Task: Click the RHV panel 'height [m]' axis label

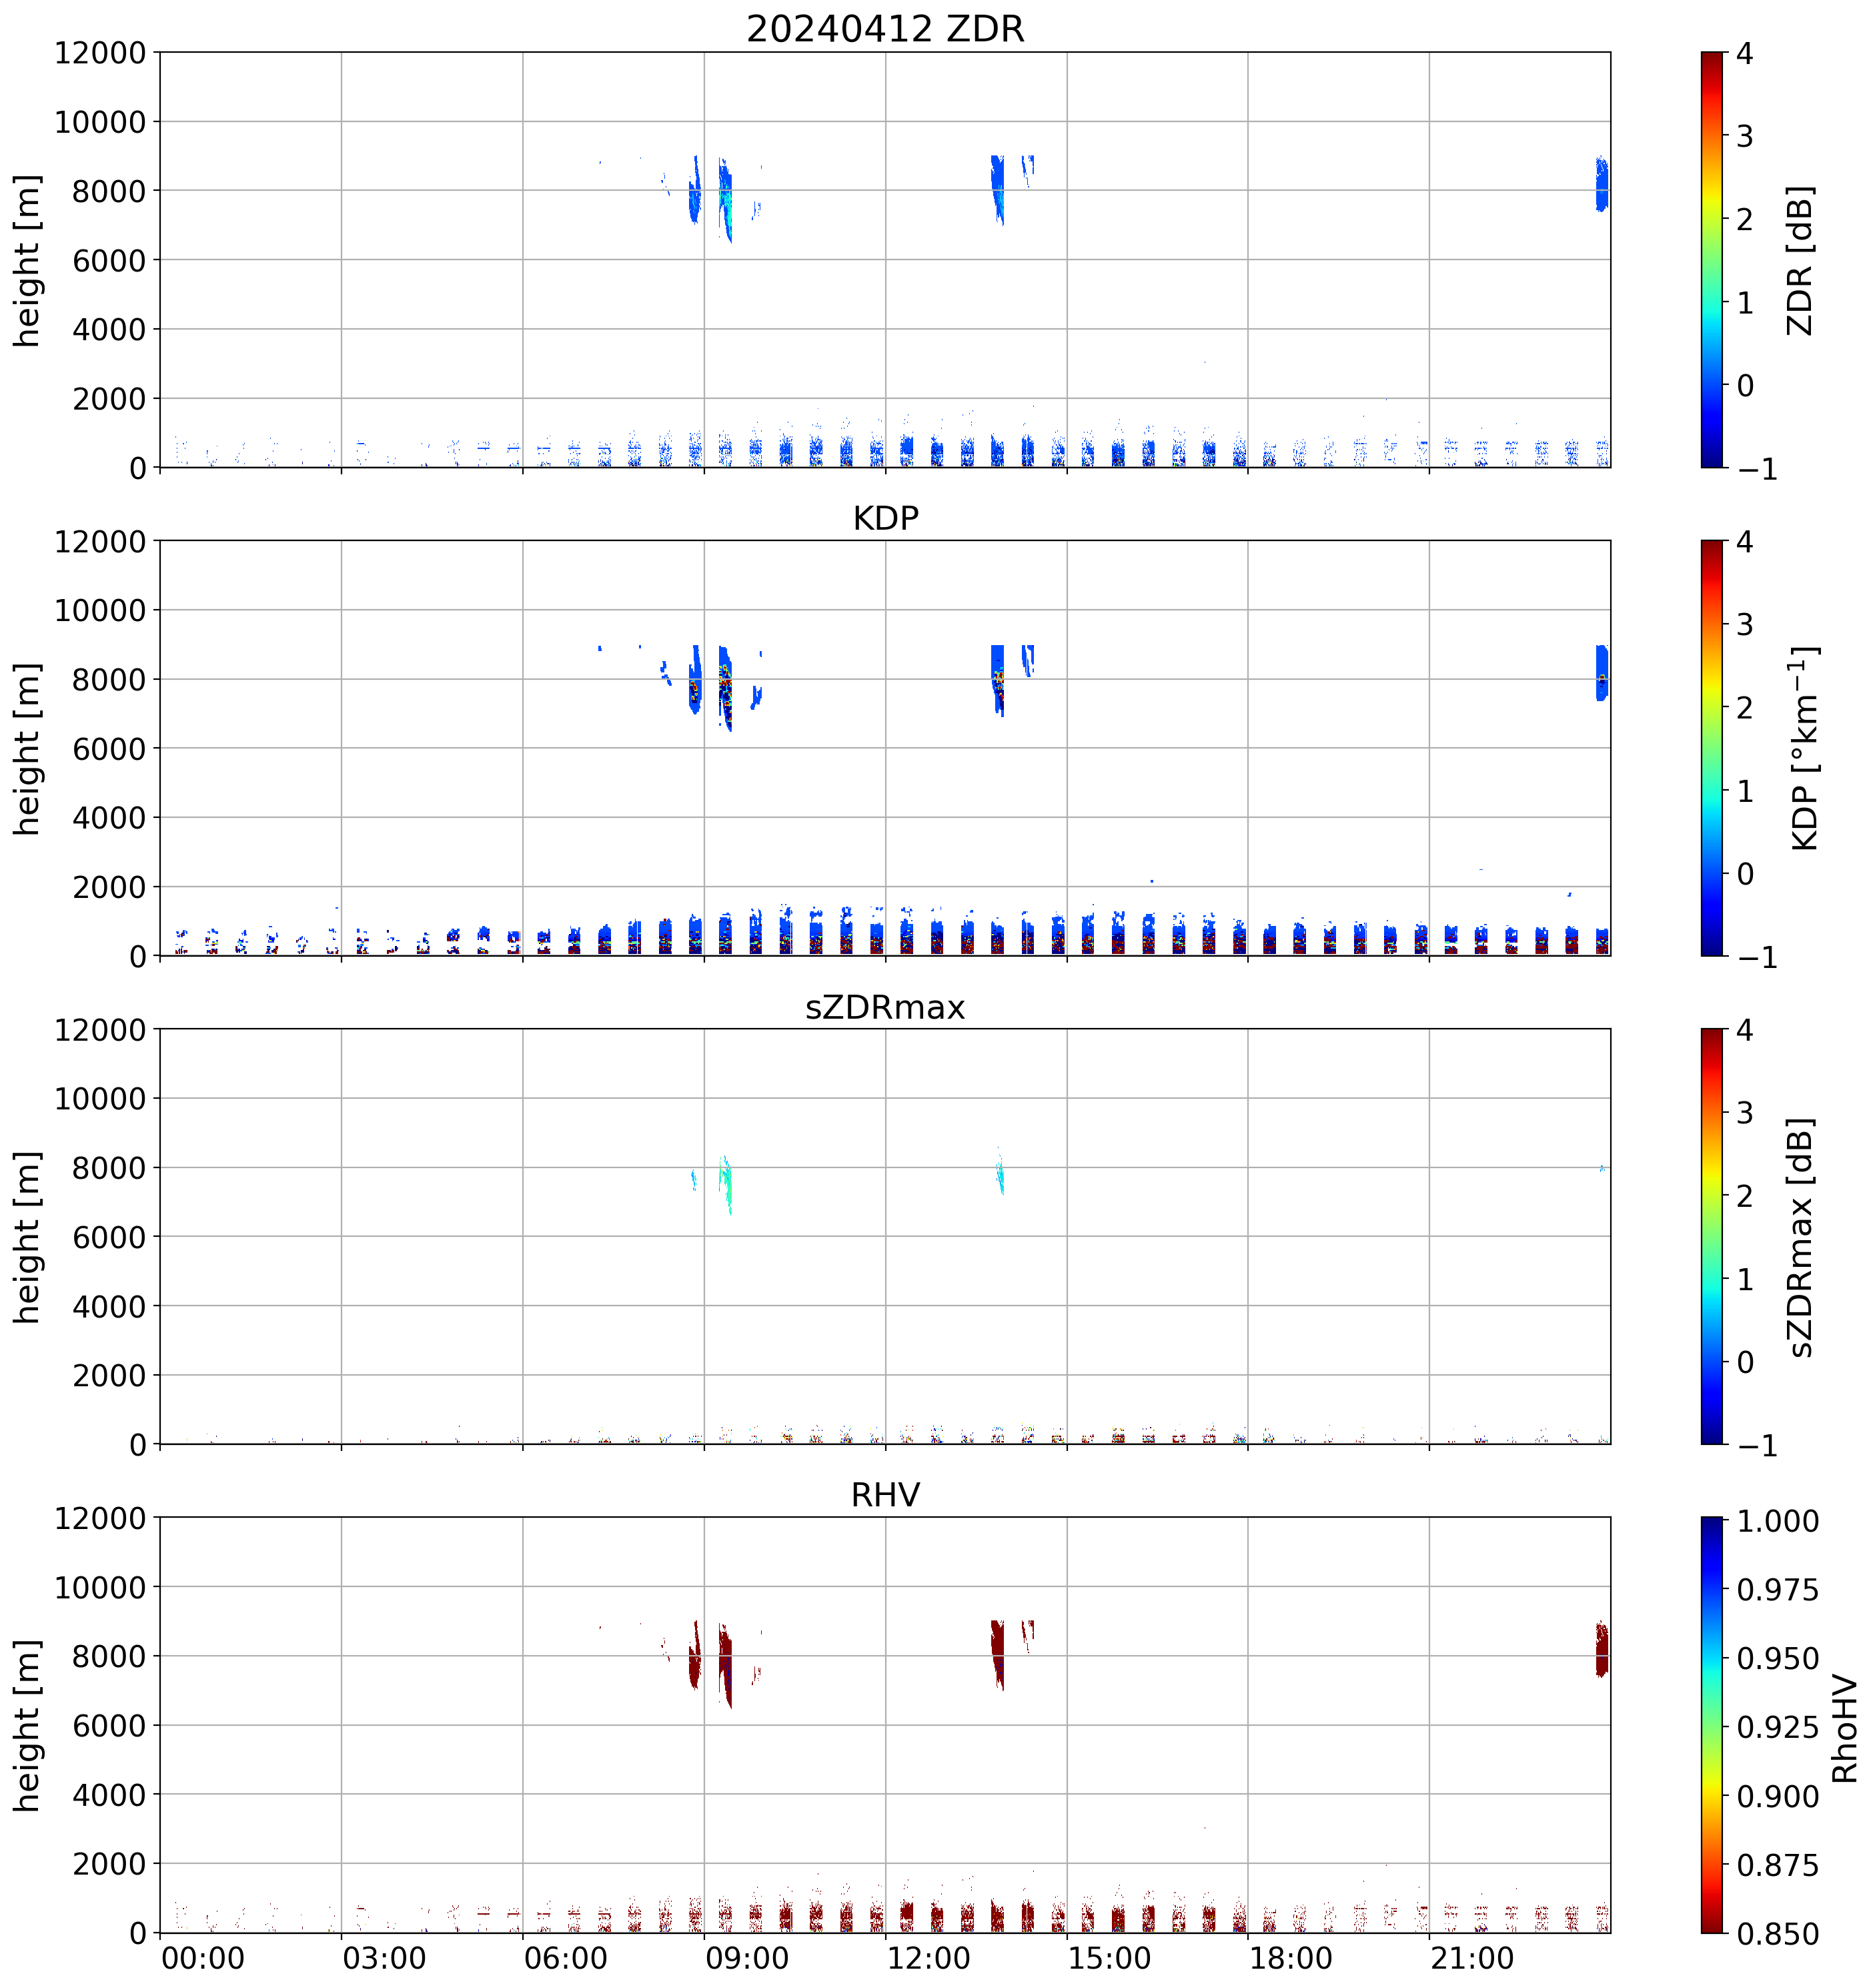Action: point(27,1725)
